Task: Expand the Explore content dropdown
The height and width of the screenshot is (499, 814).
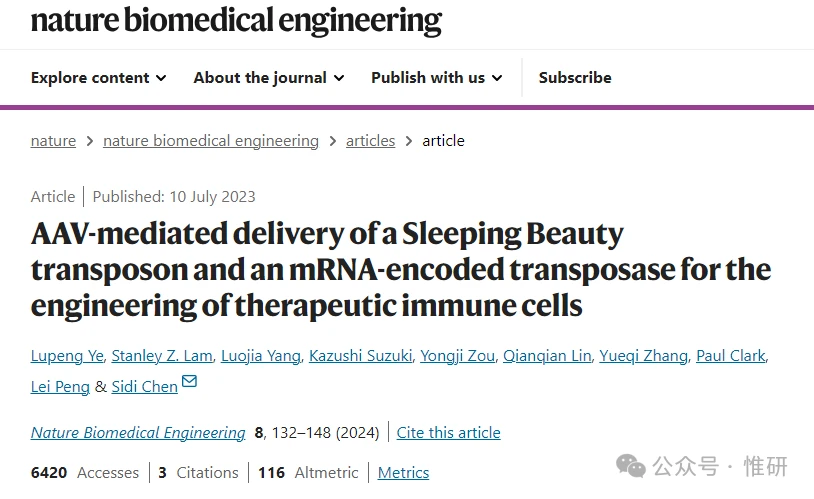Action: [98, 77]
